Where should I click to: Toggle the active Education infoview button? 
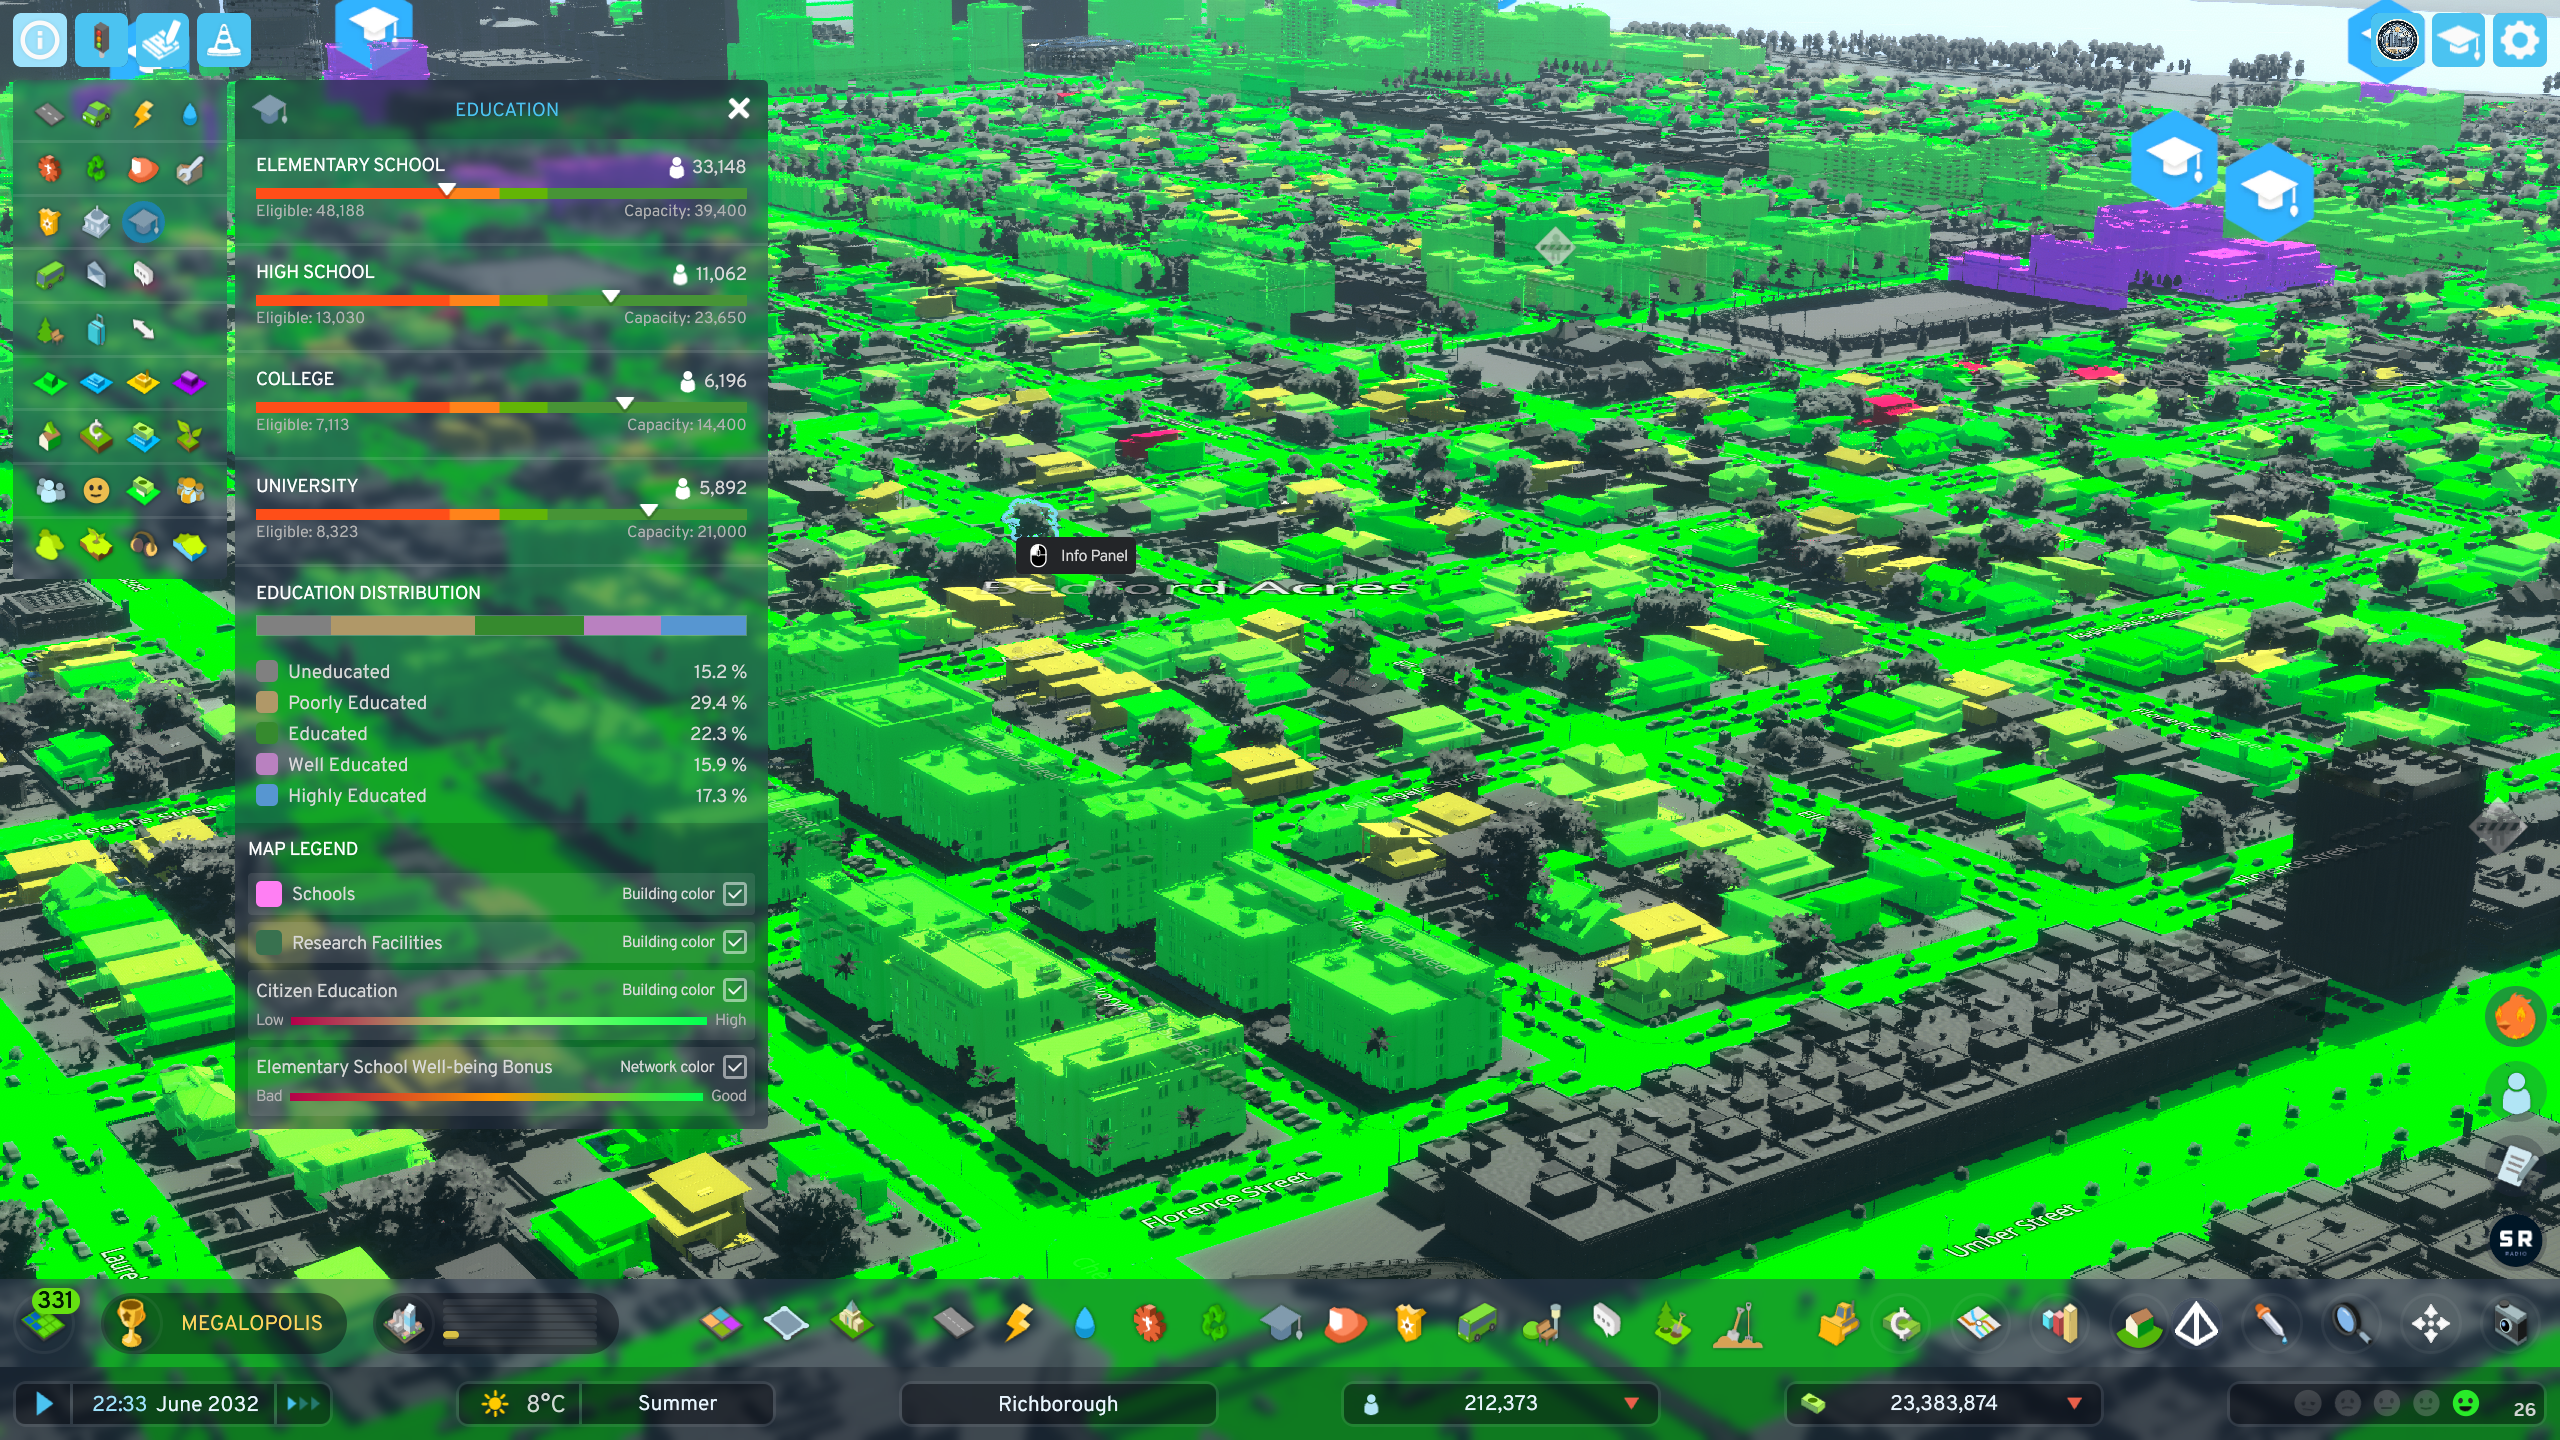click(x=143, y=222)
